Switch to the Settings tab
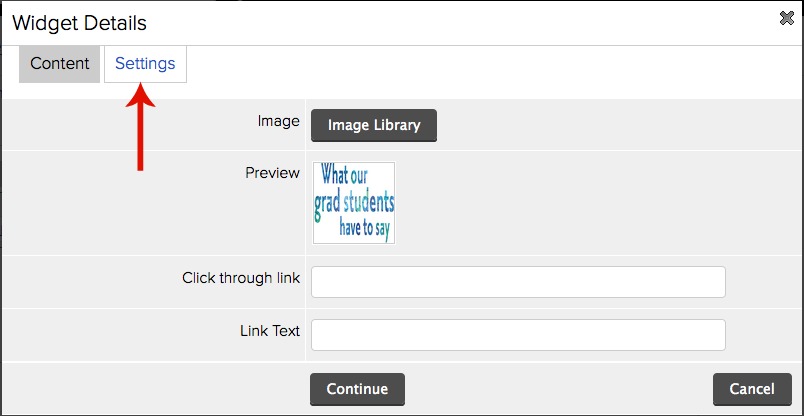This screenshot has height=416, width=804. [145, 64]
